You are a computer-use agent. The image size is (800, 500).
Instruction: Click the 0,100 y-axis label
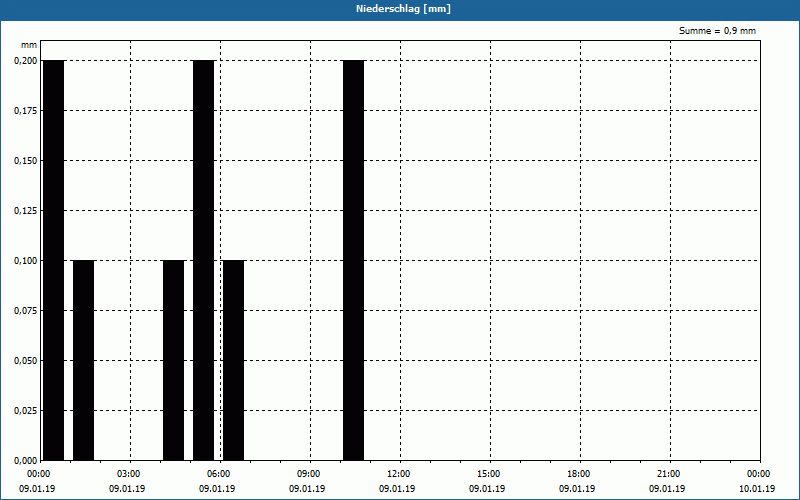(26, 261)
